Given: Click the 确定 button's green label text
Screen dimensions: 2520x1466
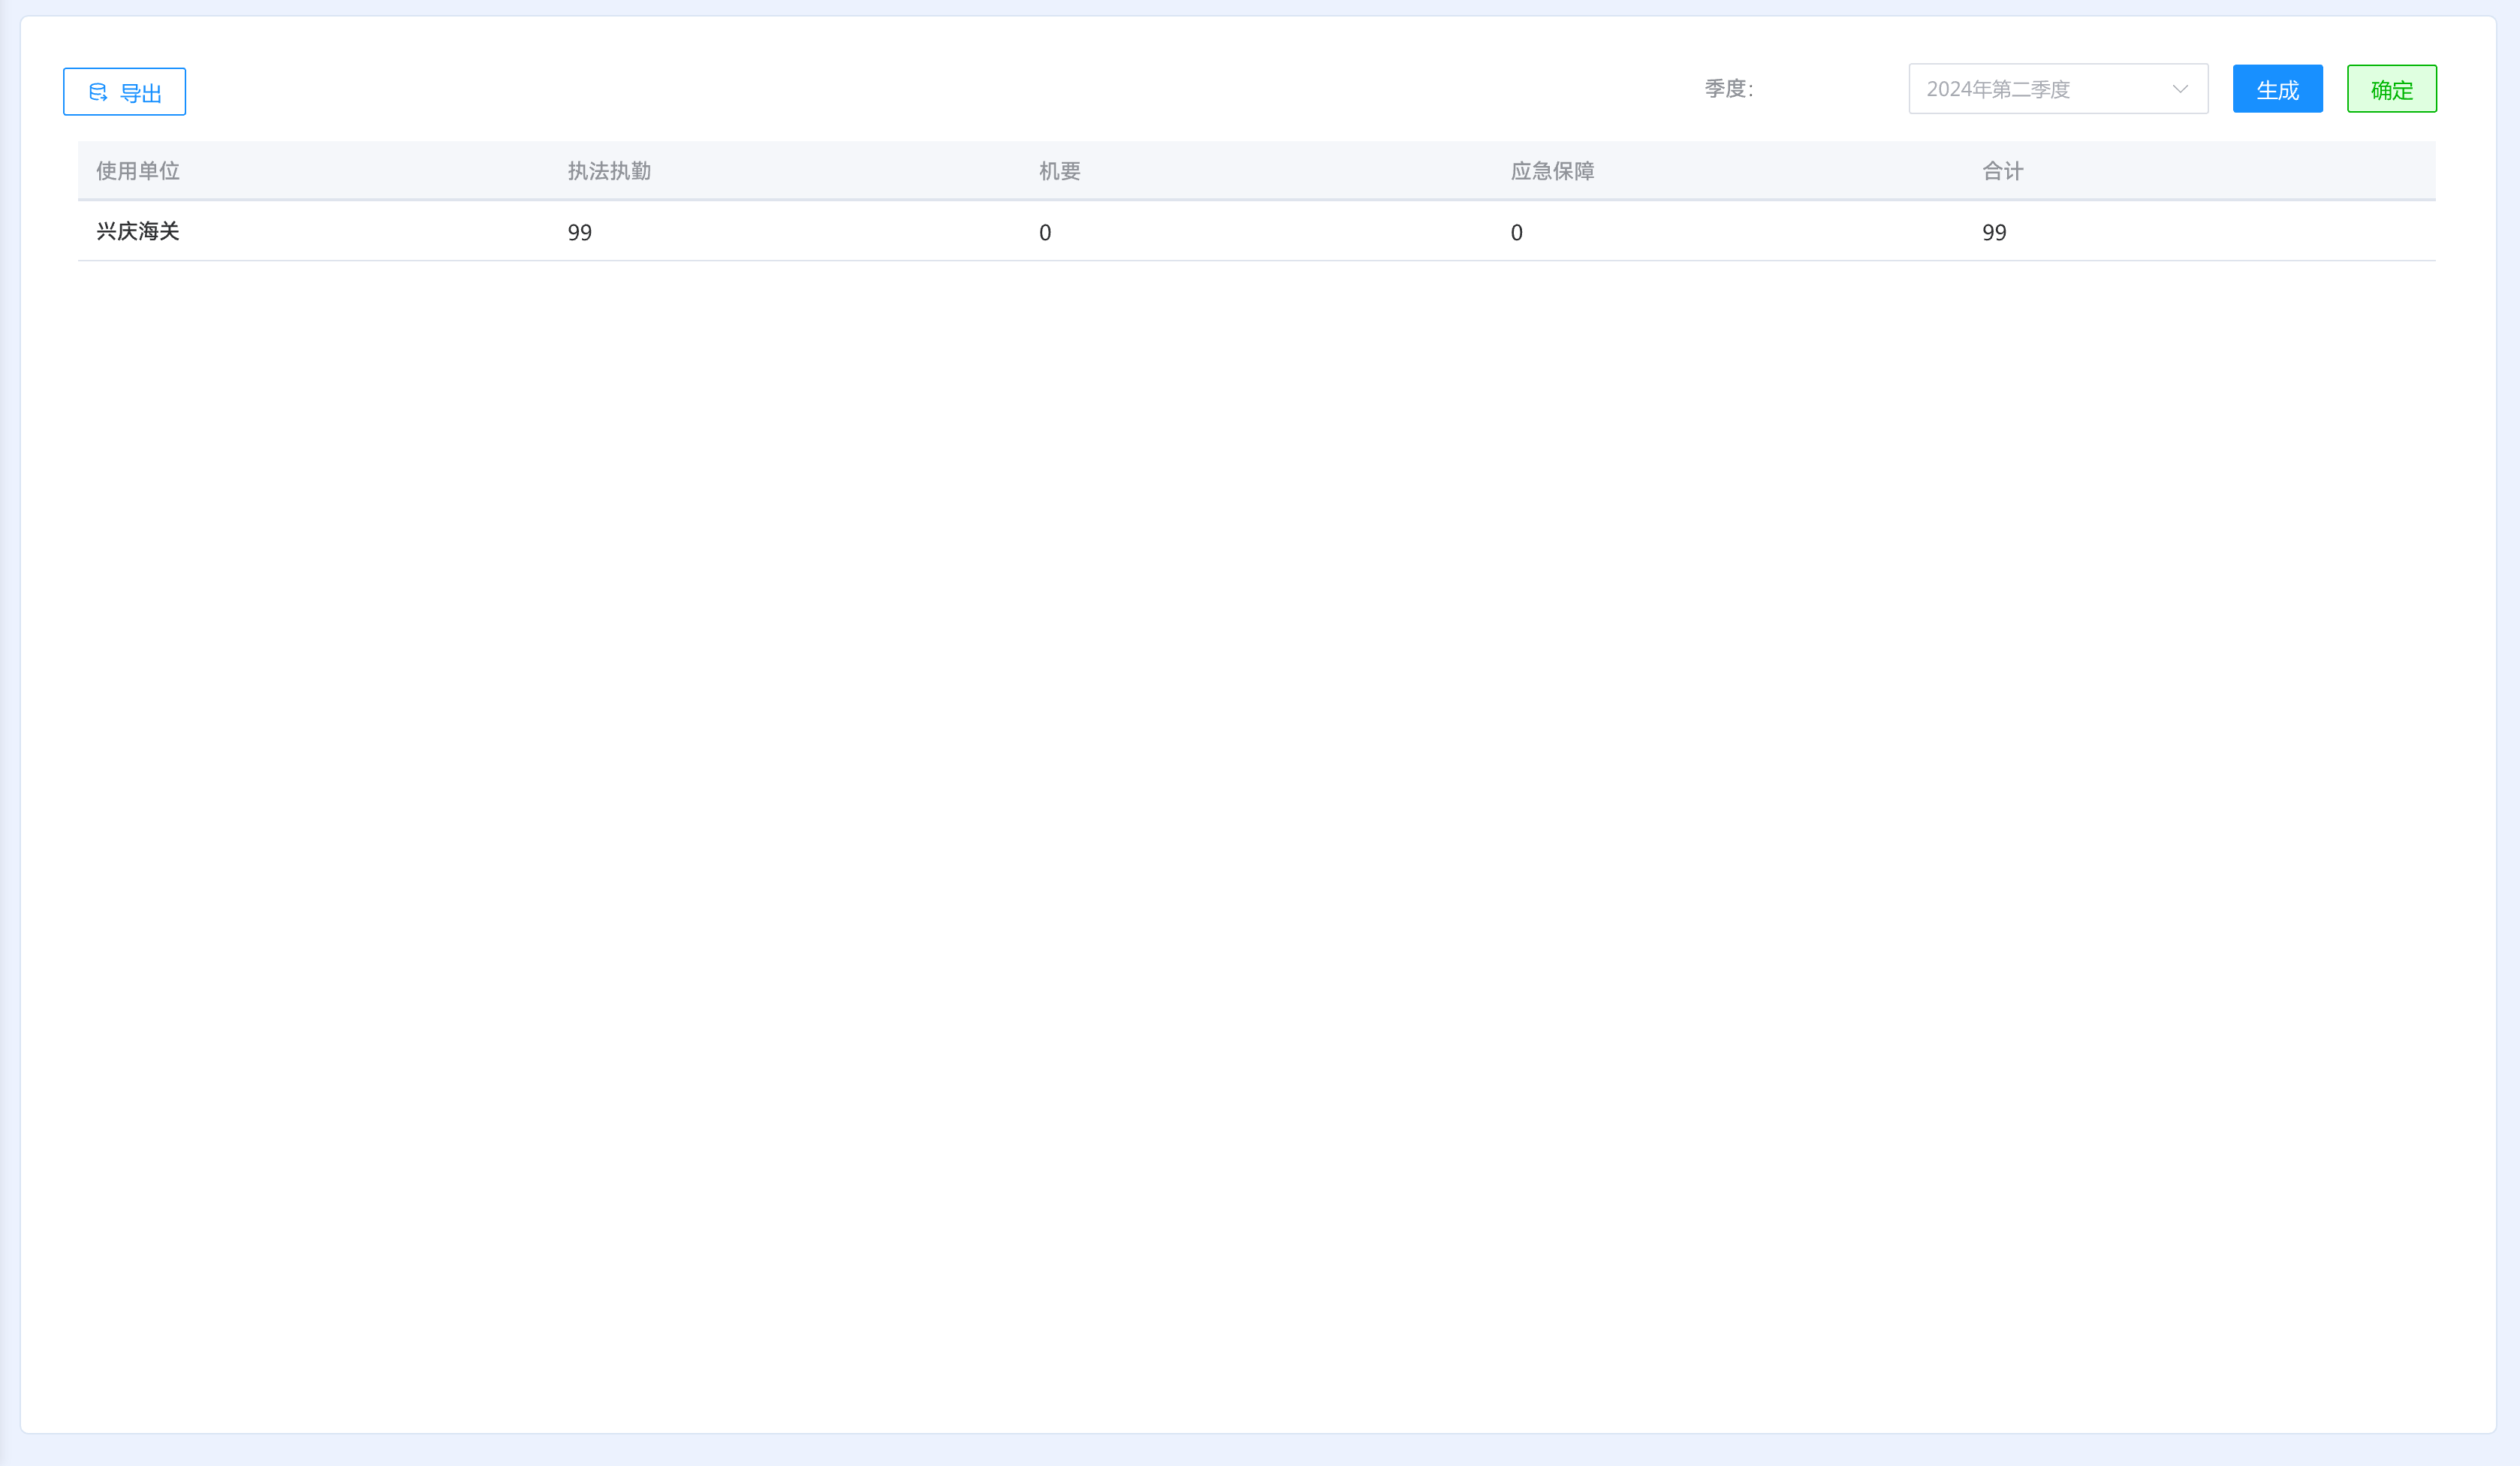Looking at the screenshot, I should tap(2391, 90).
